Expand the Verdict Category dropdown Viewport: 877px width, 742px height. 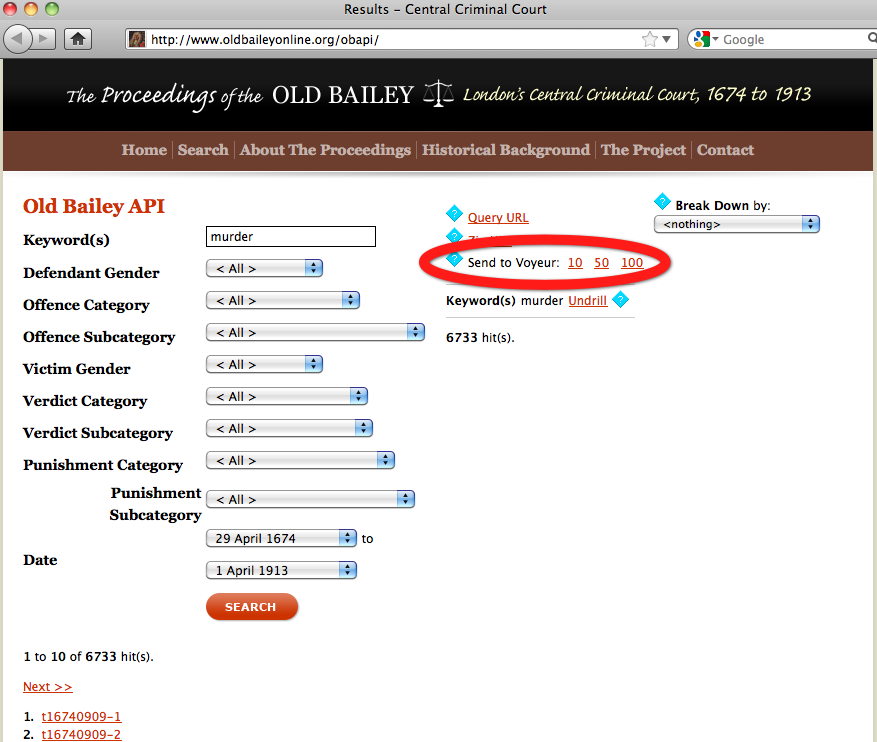coord(287,396)
